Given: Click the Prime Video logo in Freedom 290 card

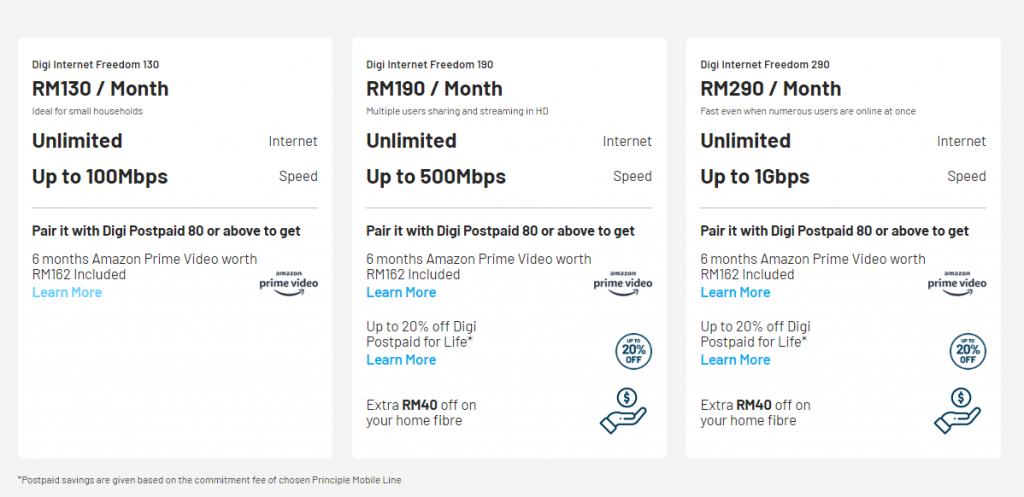Looking at the screenshot, I should (956, 282).
